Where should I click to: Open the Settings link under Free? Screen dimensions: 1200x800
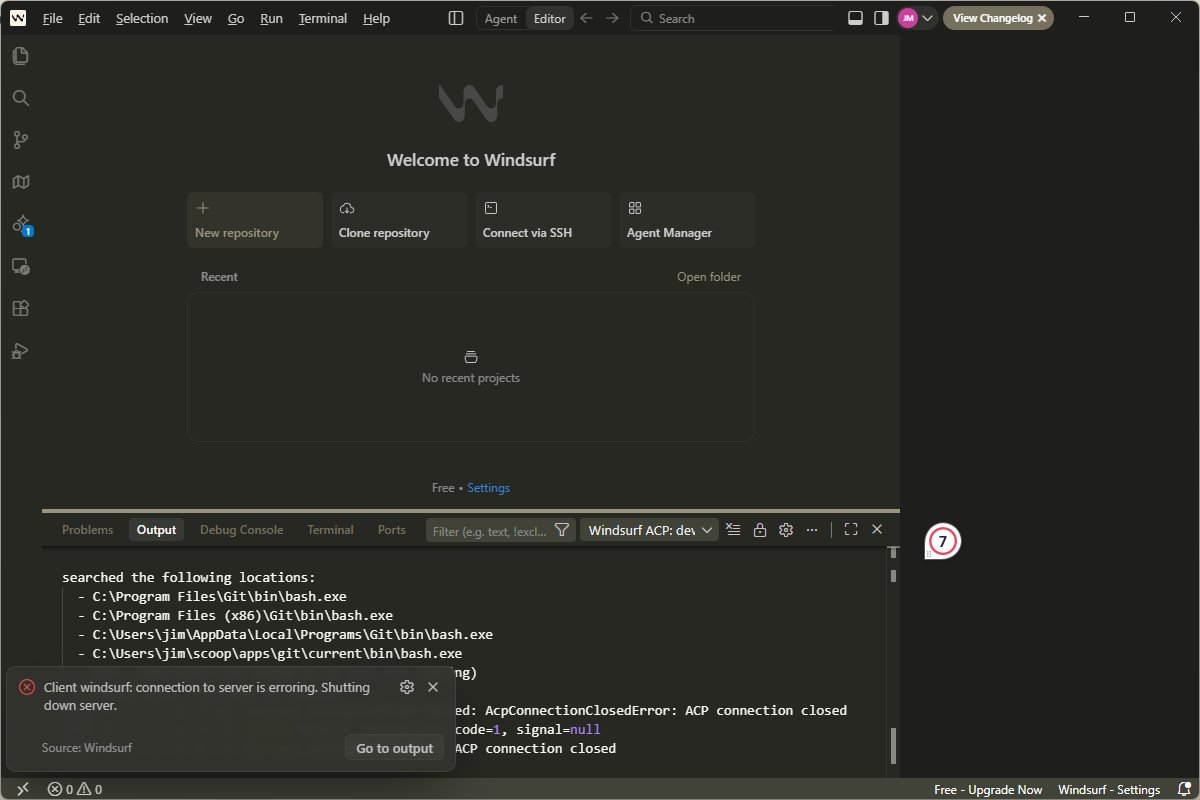tap(488, 488)
